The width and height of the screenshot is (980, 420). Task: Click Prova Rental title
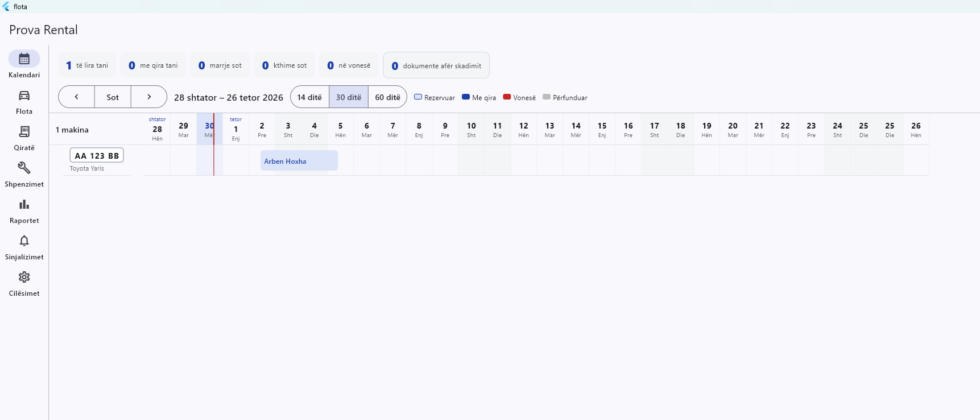[43, 30]
